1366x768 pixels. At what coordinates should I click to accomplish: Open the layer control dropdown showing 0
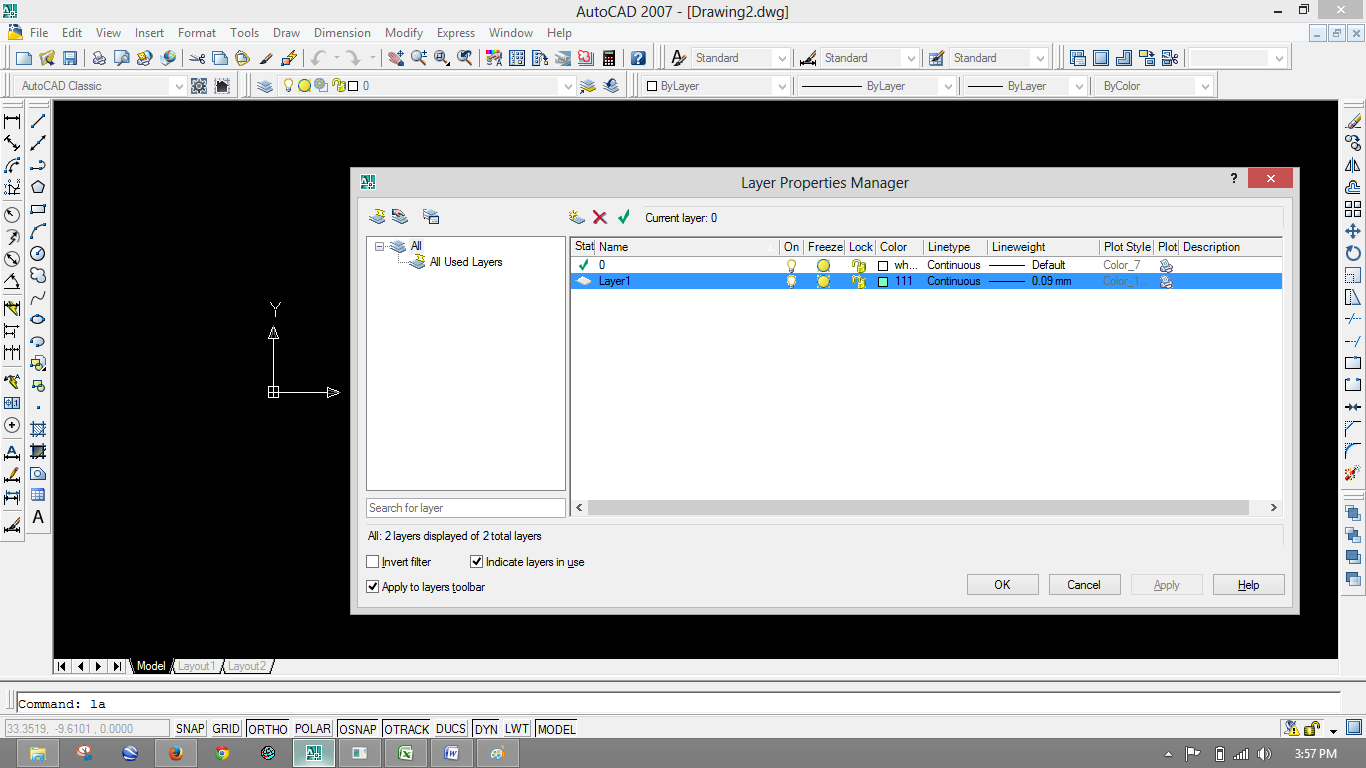pyautogui.click(x=568, y=86)
